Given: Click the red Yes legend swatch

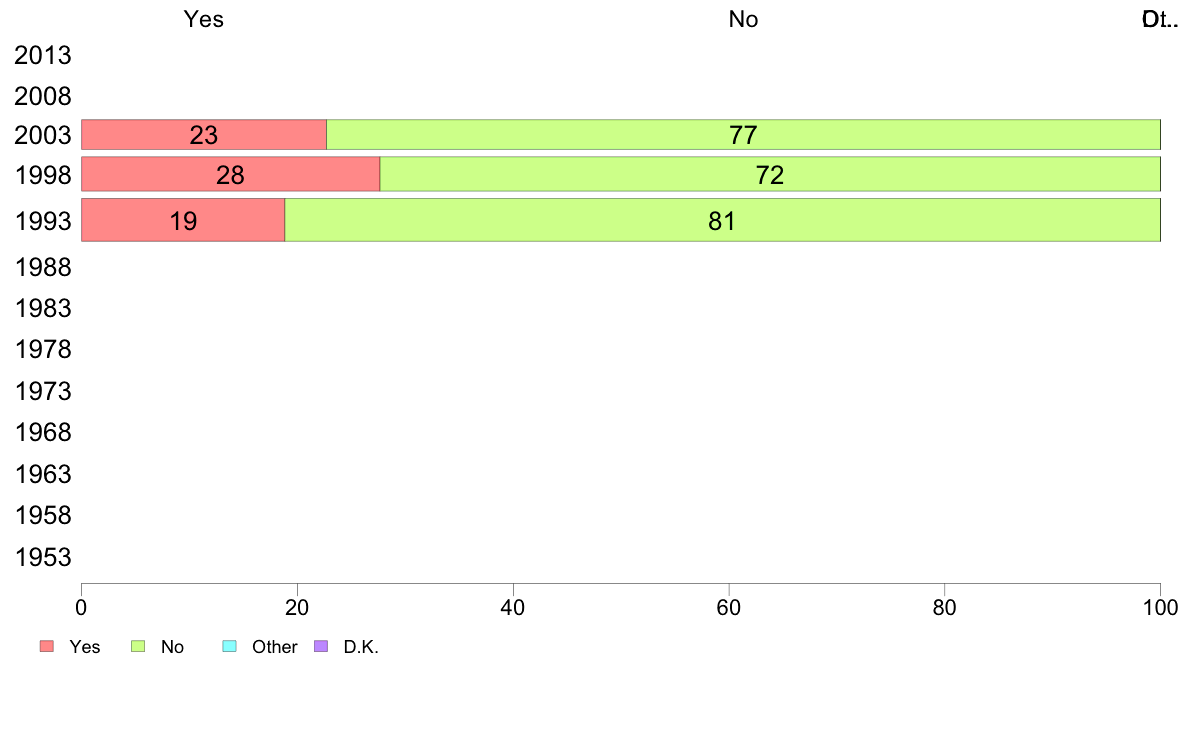Looking at the screenshot, I should tap(47, 646).
